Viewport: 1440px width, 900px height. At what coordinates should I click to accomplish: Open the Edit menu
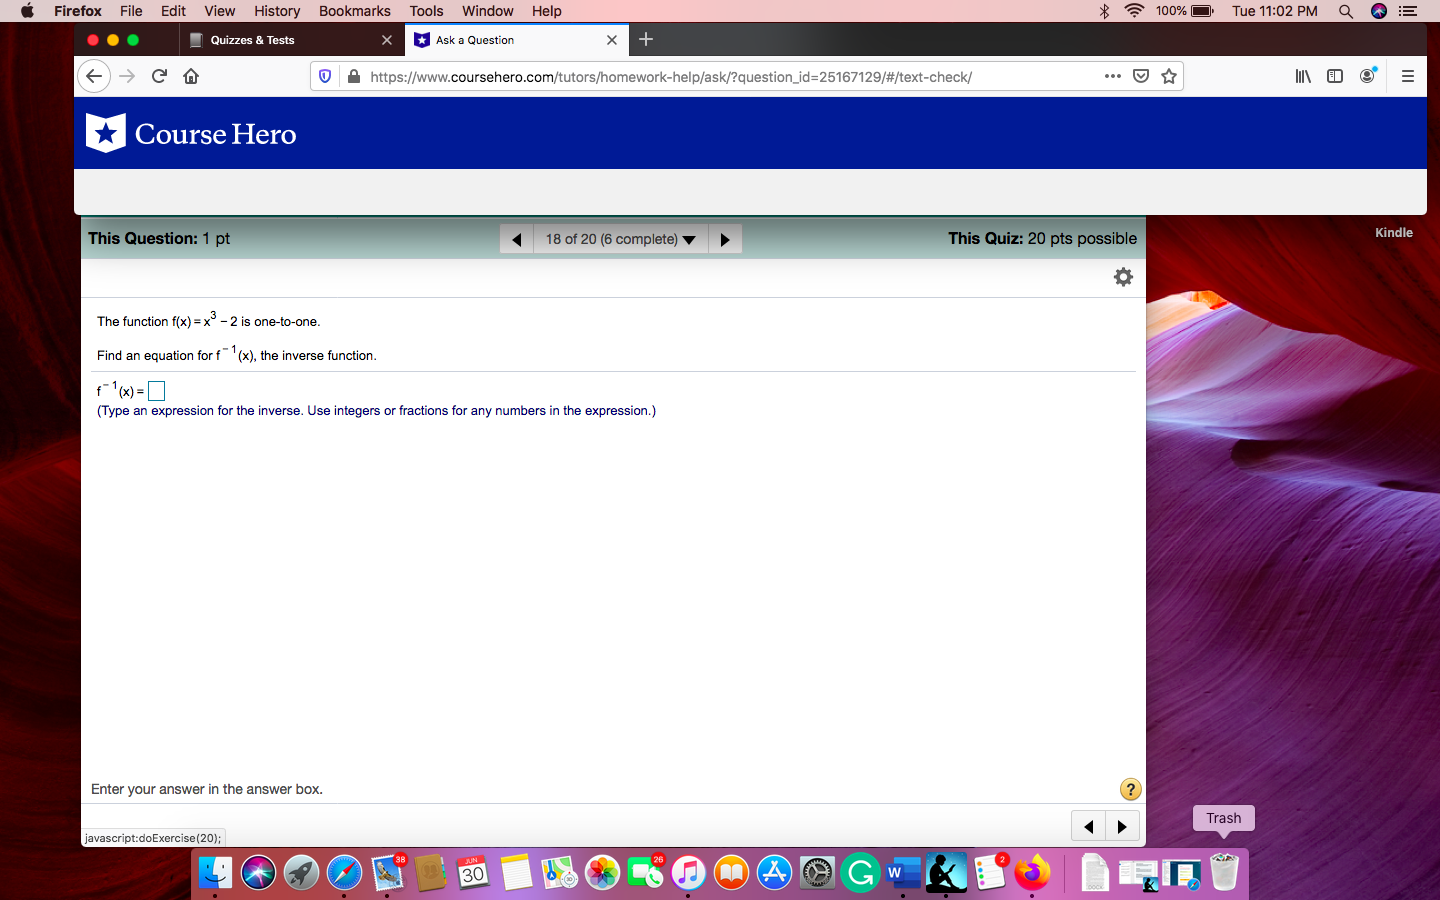tap(173, 11)
